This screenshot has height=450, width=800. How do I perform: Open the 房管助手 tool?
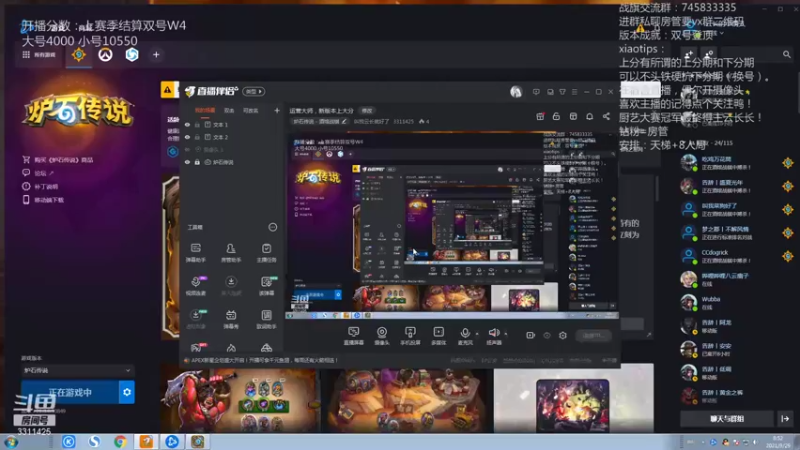pyautogui.click(x=231, y=252)
